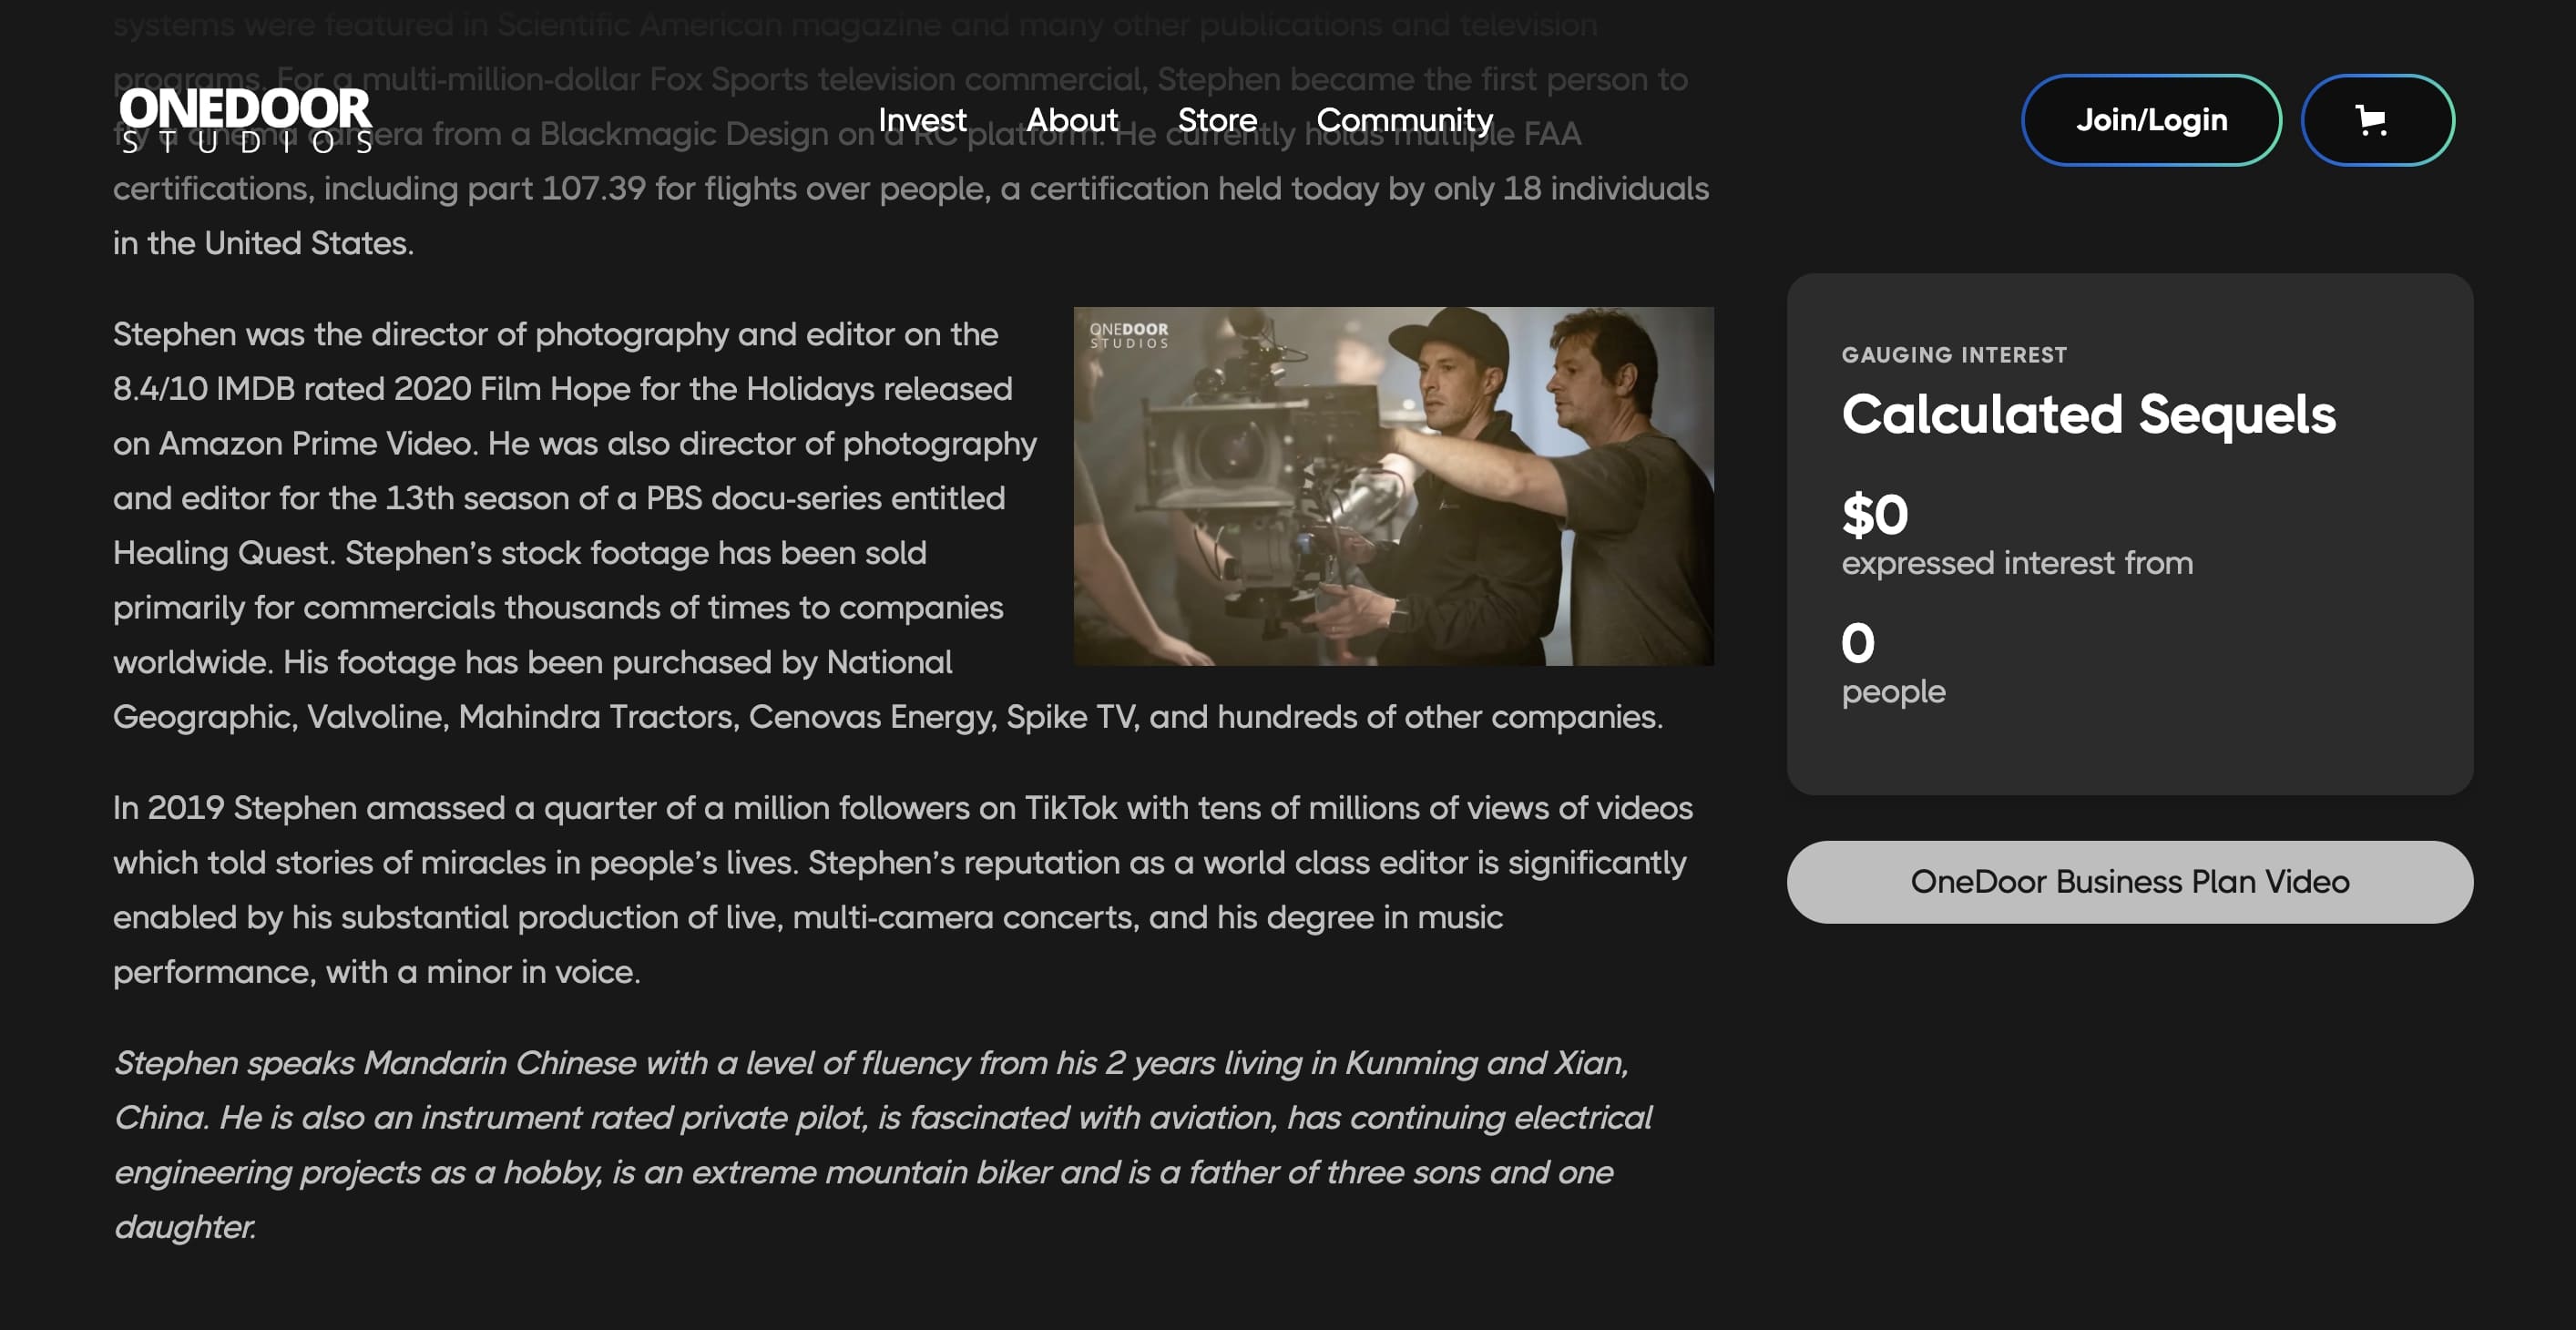The image size is (2576, 1330).
Task: Open the shopping cart
Action: pos(2376,120)
